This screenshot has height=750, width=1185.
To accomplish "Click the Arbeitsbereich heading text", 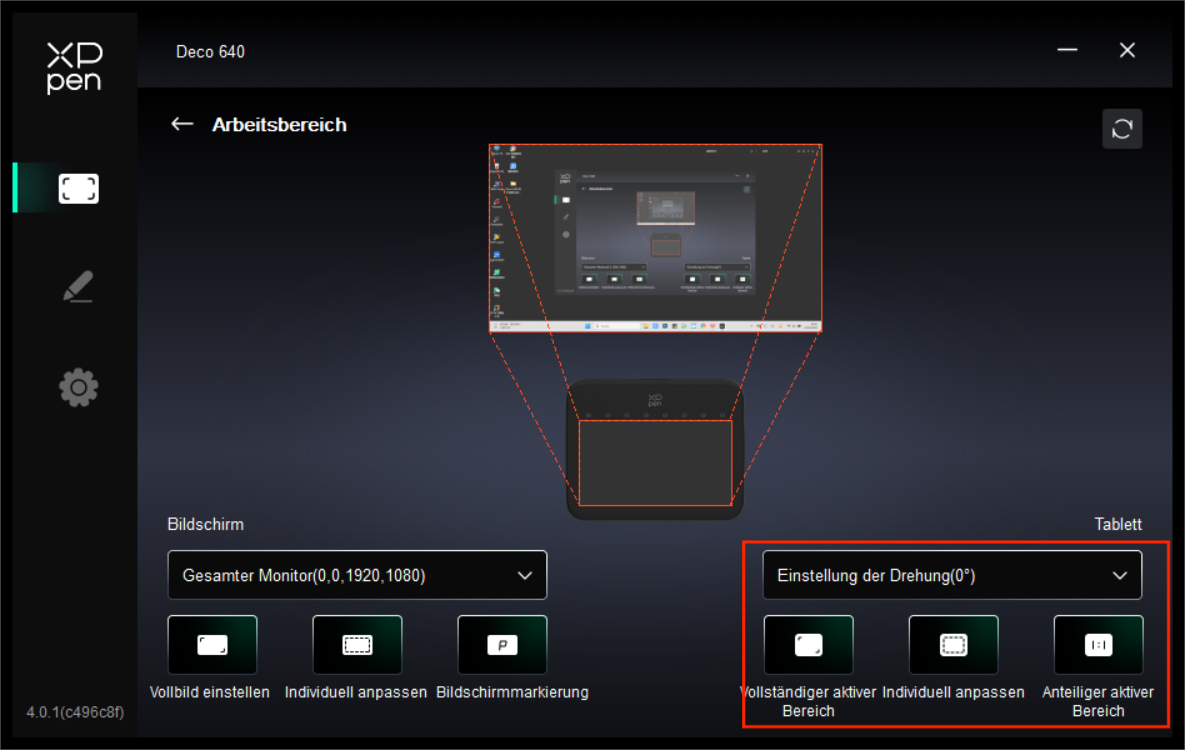I will 279,125.
